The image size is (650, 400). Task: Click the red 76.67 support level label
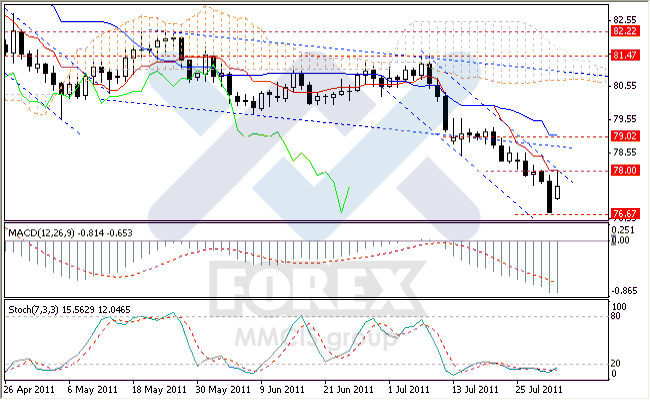tap(624, 214)
